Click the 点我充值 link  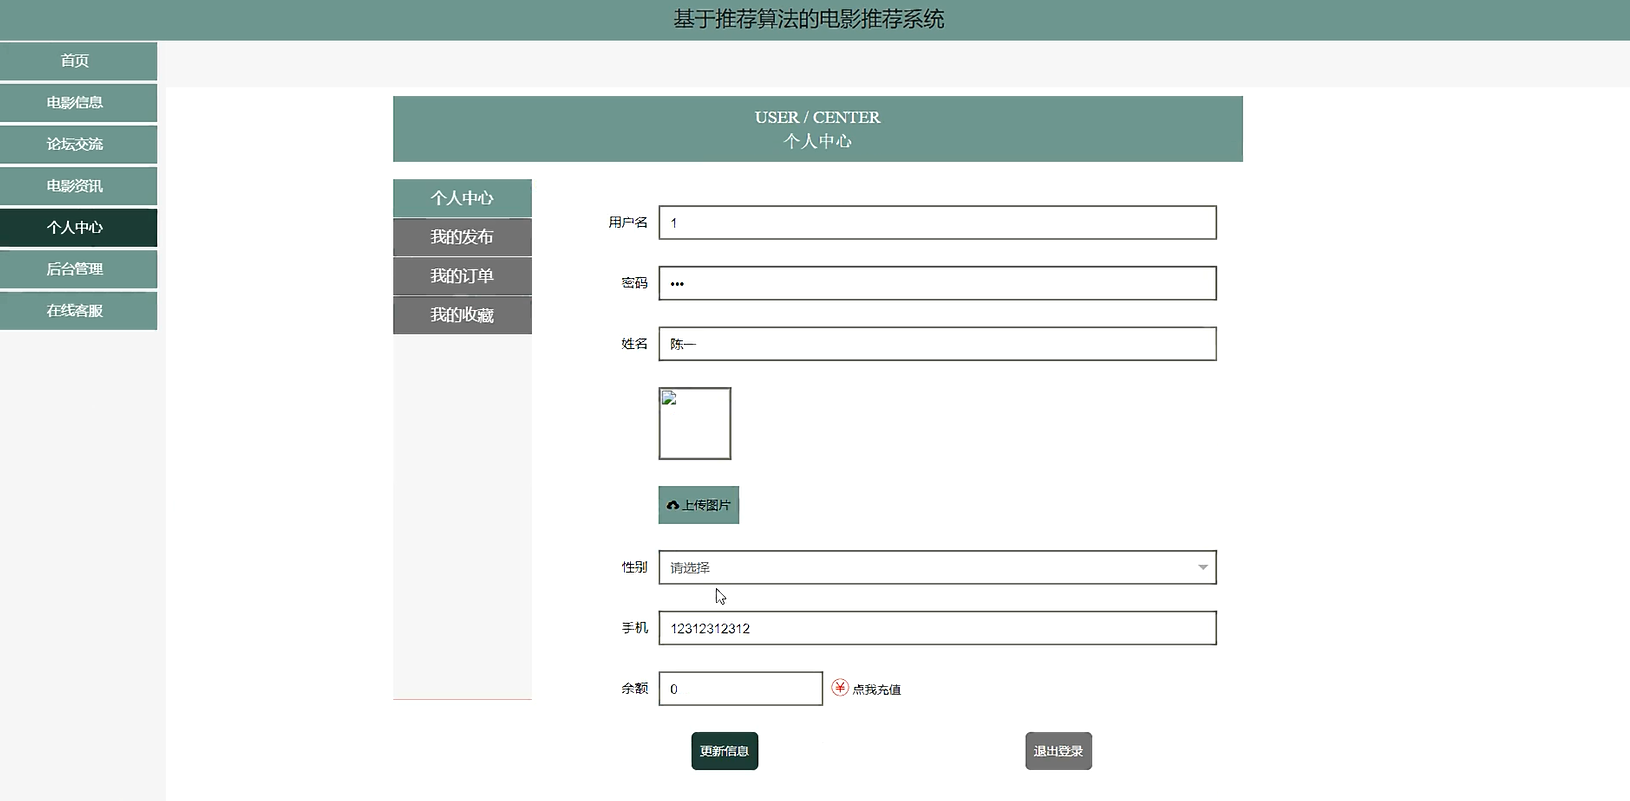tap(876, 690)
